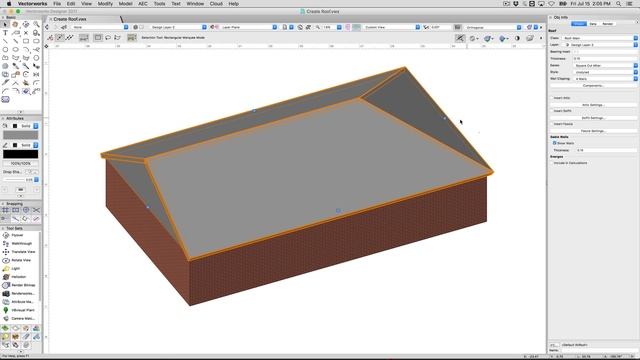
Task: Select the Flyover tool in Basic palette
Action: click(x=26, y=24)
